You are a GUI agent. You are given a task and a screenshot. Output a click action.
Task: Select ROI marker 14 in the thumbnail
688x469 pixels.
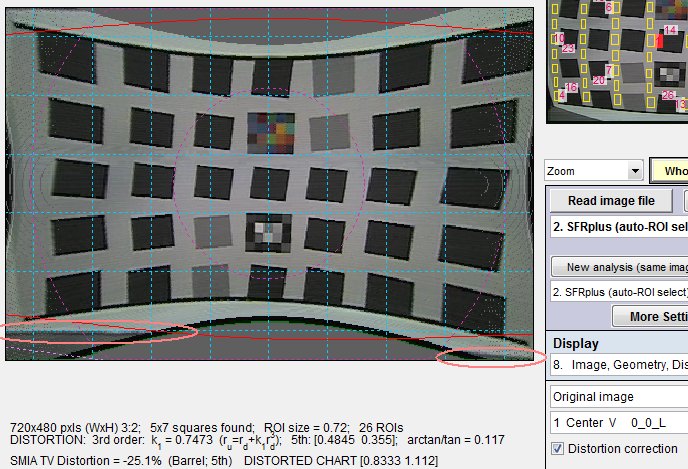(670, 30)
